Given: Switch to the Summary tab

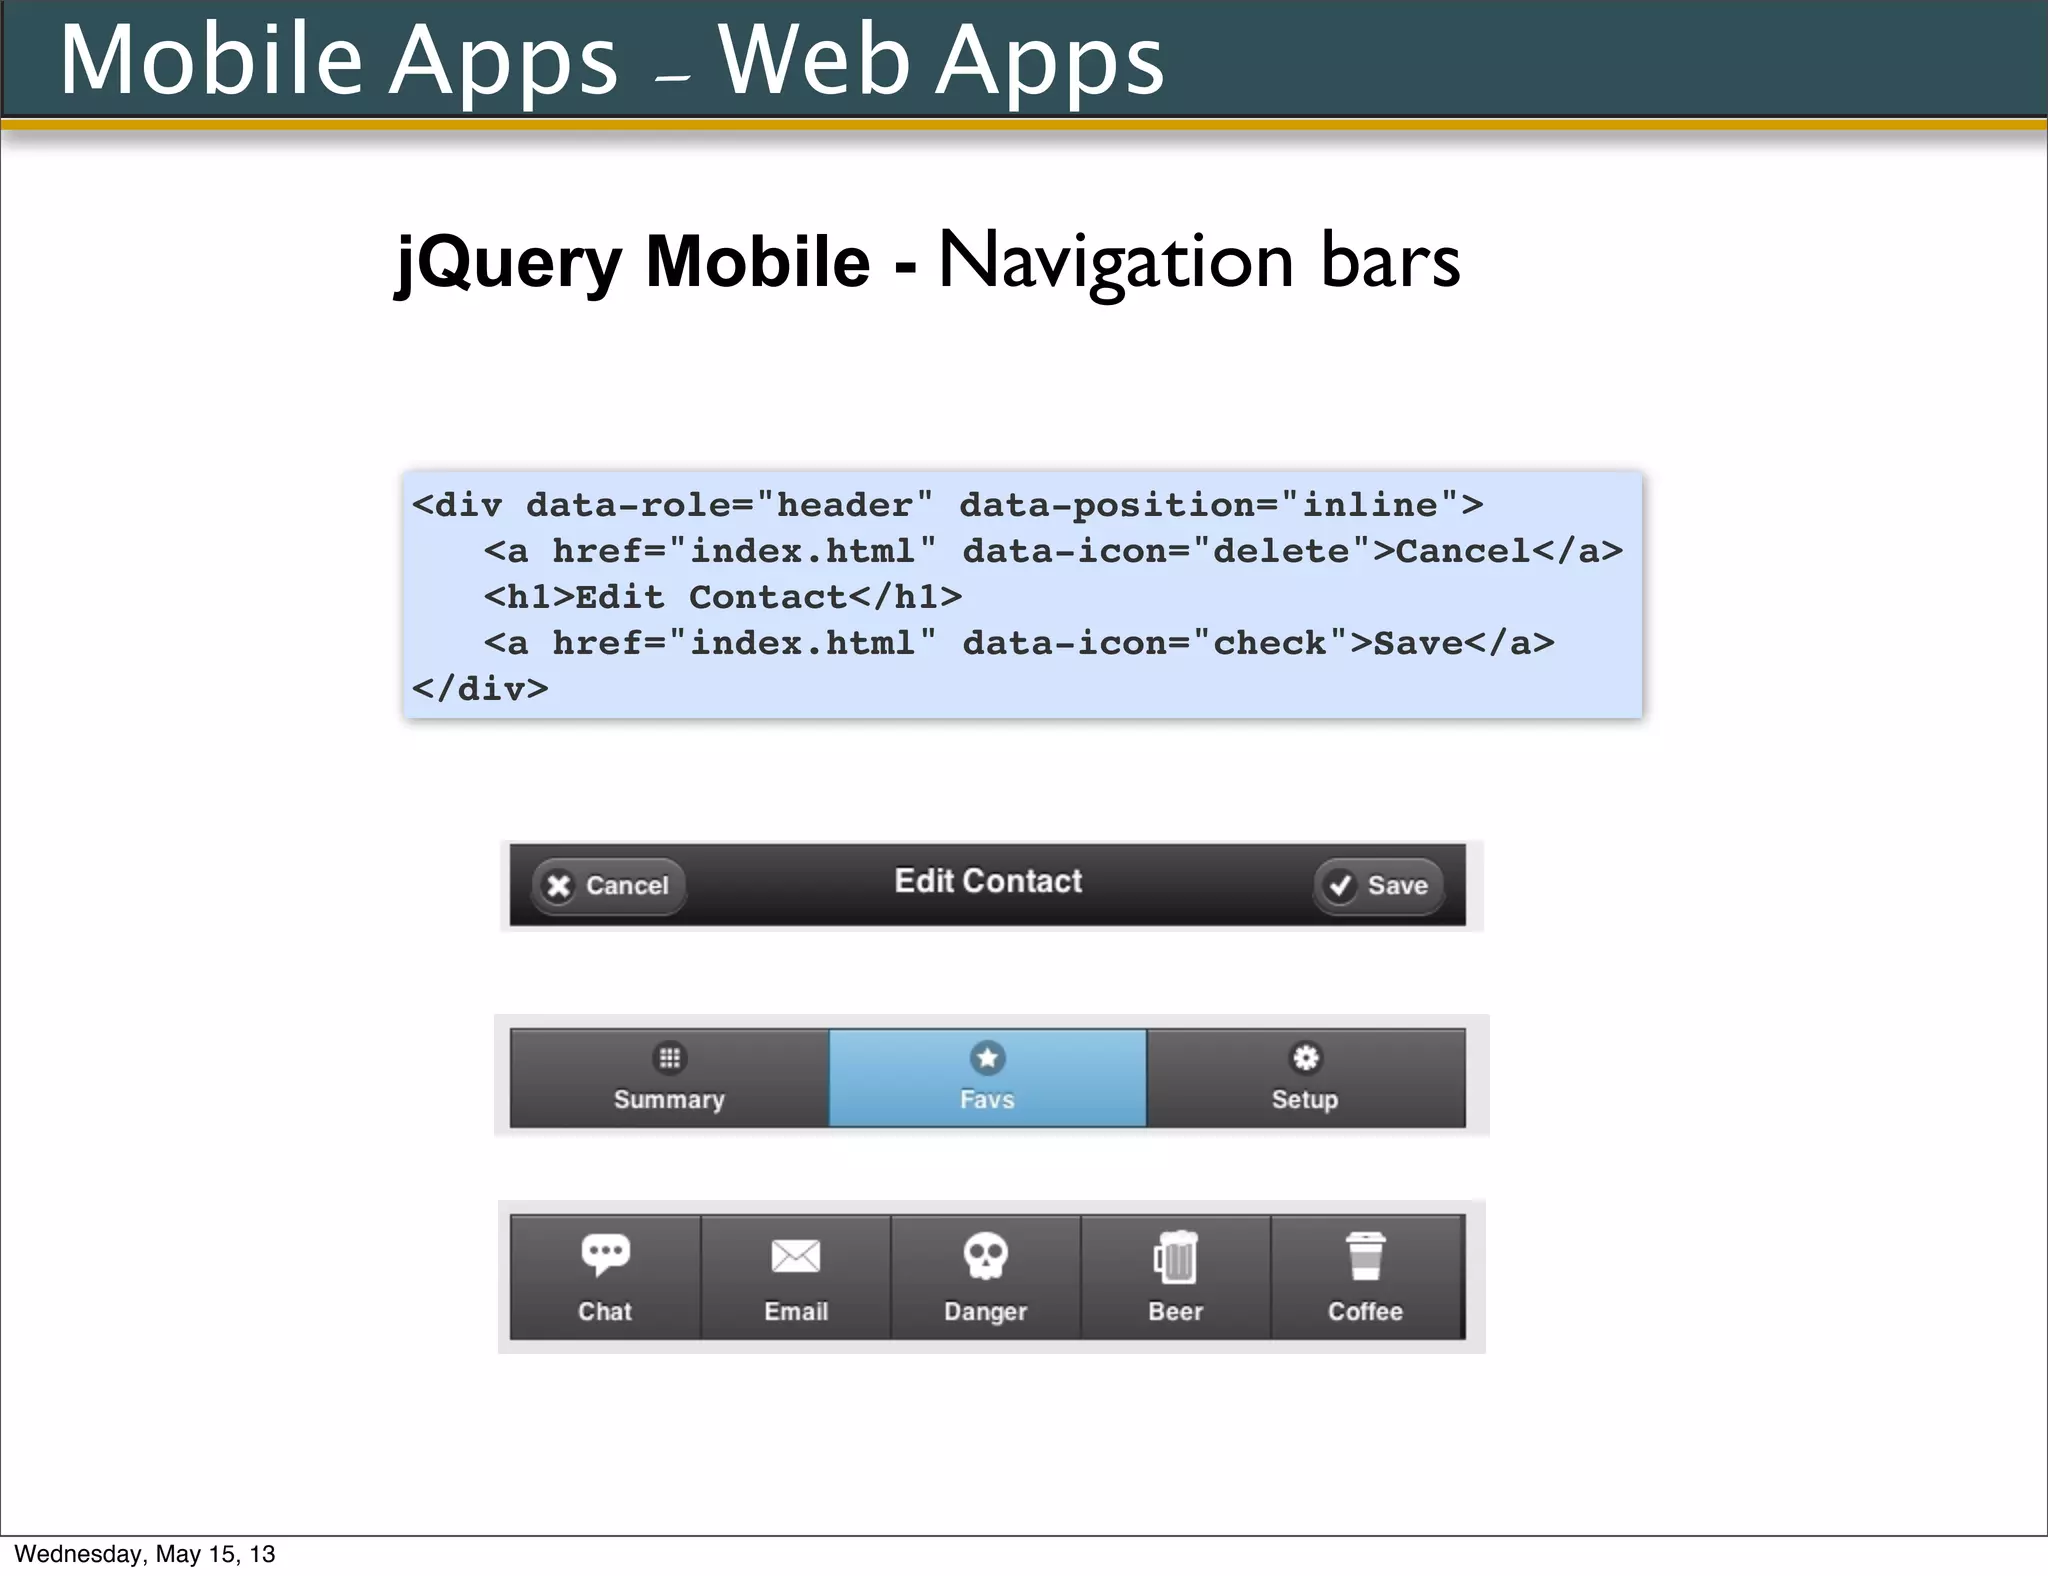Looking at the screenshot, I should click(x=669, y=1080).
